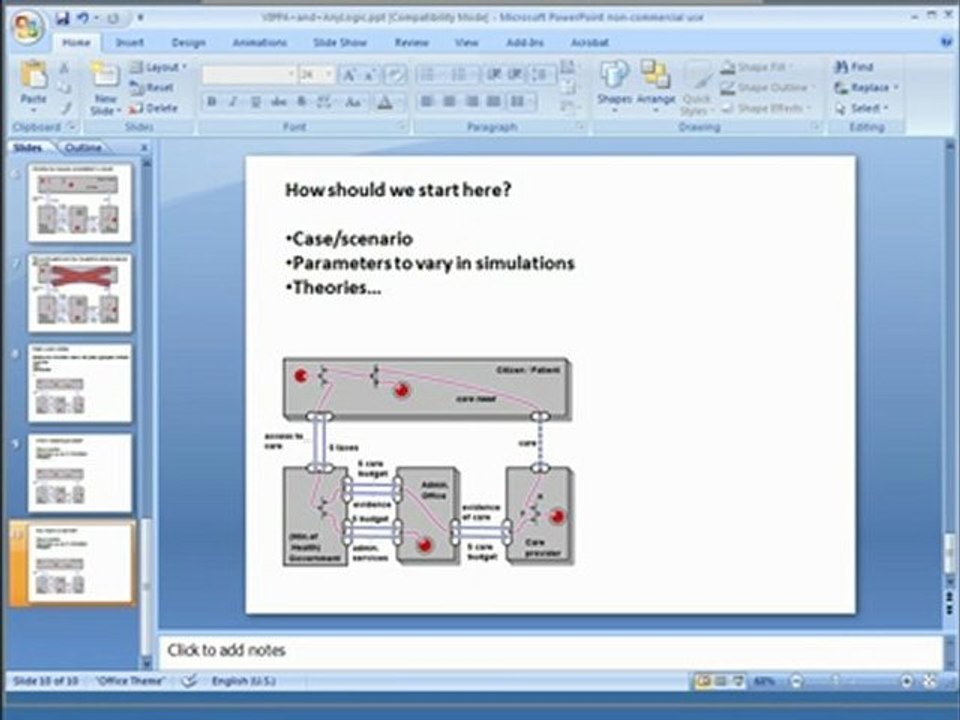The image size is (960, 720).
Task: Run spell check from status bar icon
Action: click(x=189, y=681)
